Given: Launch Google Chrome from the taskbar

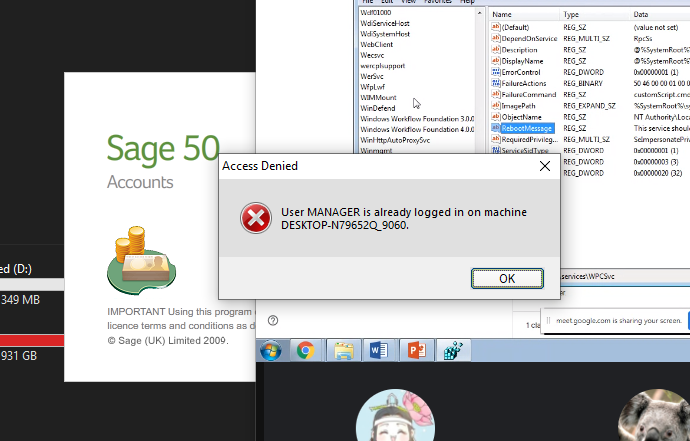Looking at the screenshot, I should tap(305, 351).
